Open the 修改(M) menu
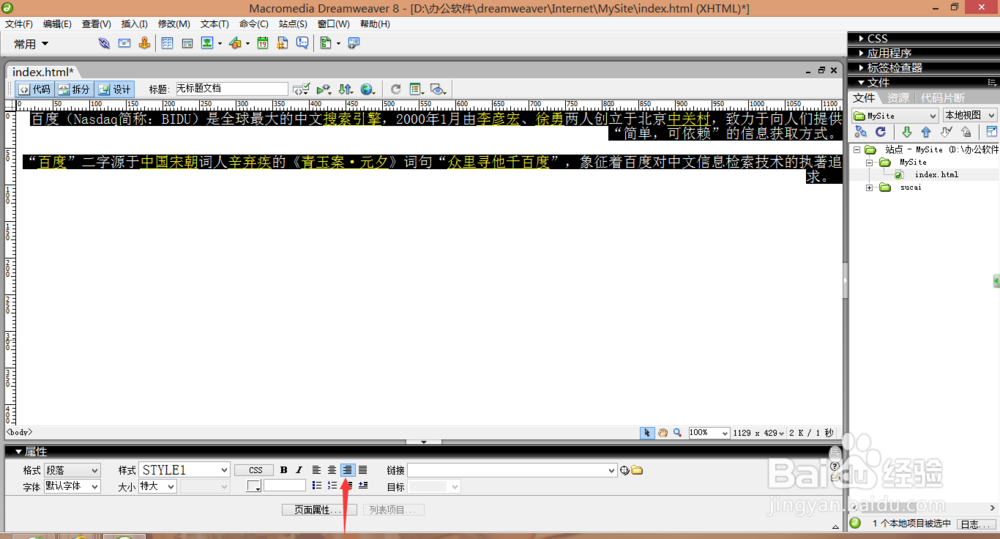 tap(174, 24)
